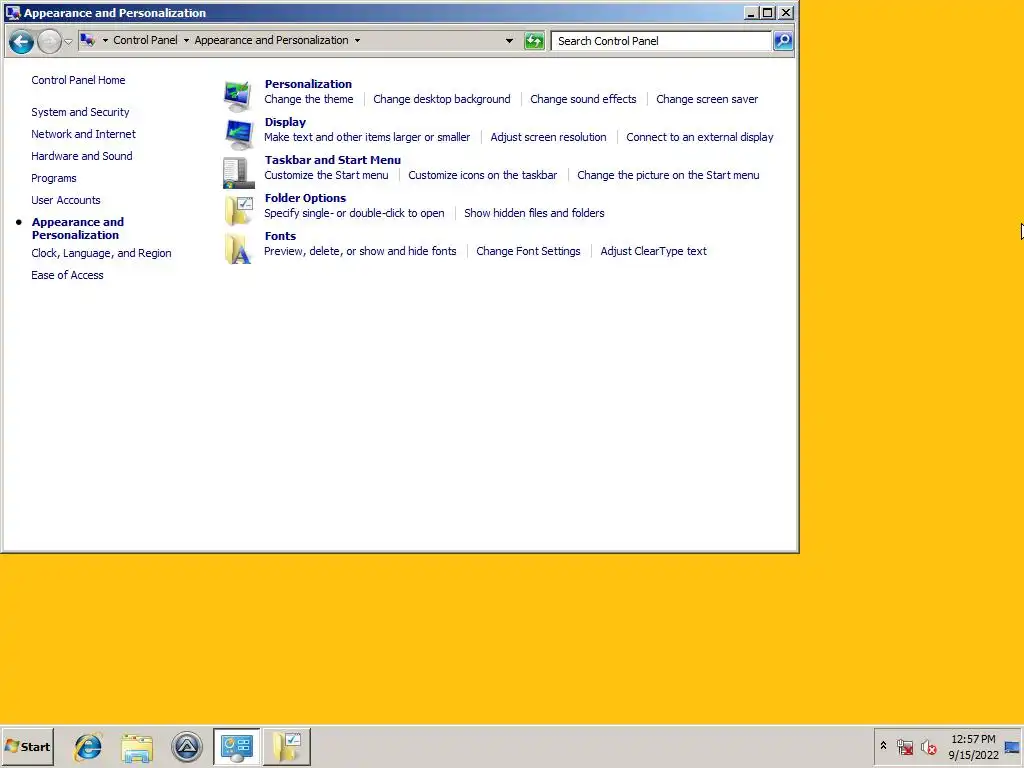Open address bar previous locations dropdown

coord(509,40)
